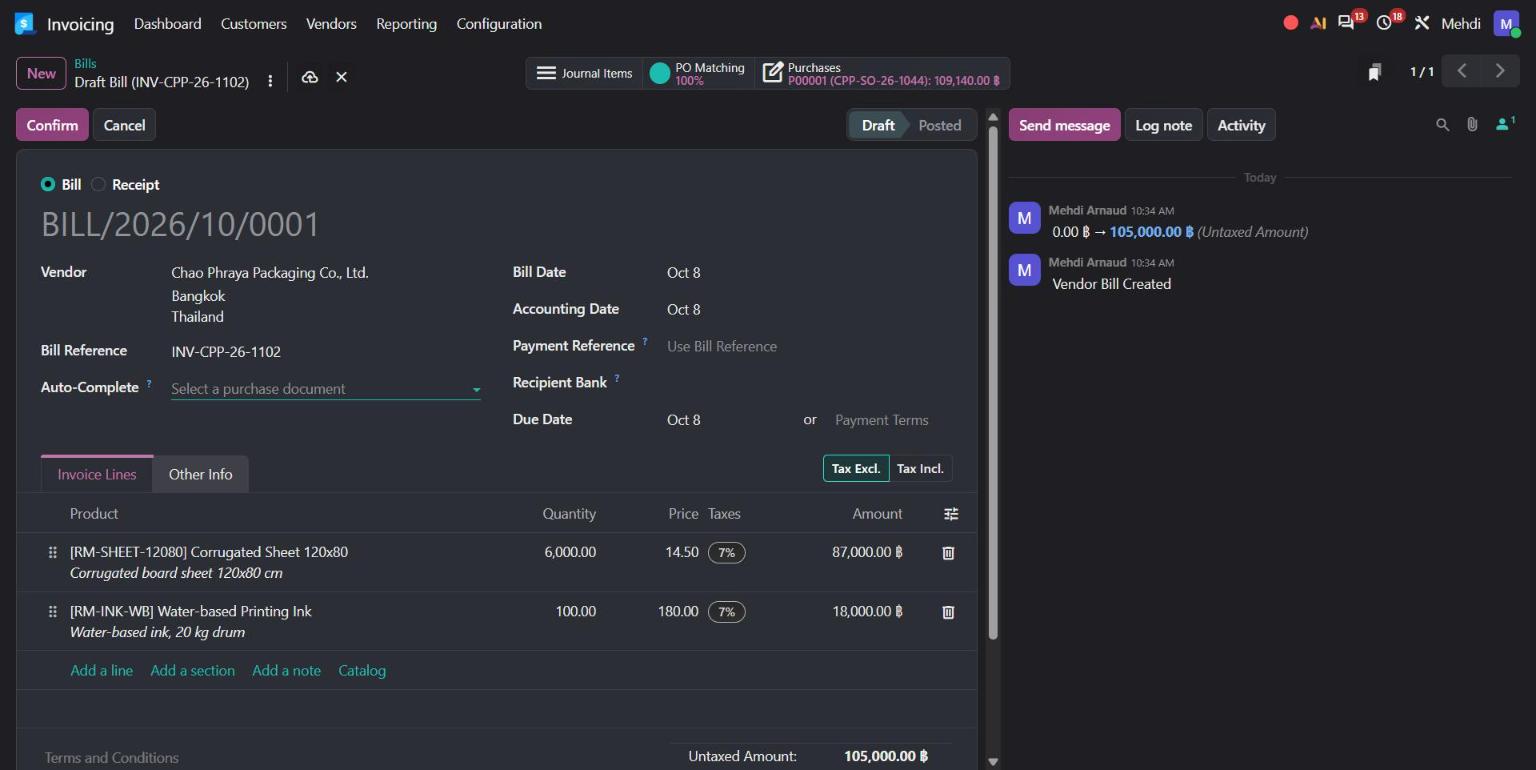
Task: Switch to the Other Info tab
Action: 200,474
